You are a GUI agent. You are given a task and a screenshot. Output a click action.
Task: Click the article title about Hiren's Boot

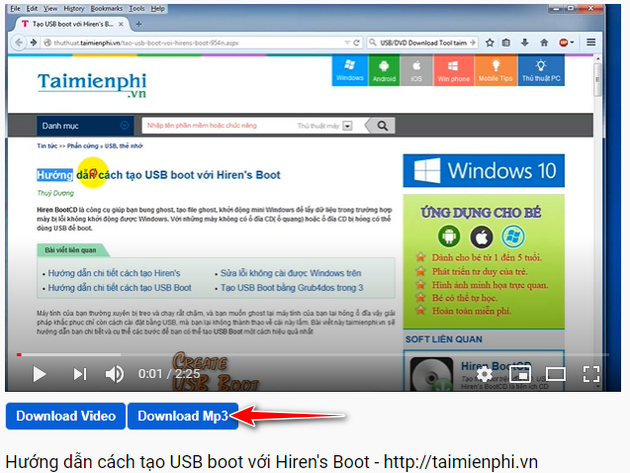click(158, 175)
